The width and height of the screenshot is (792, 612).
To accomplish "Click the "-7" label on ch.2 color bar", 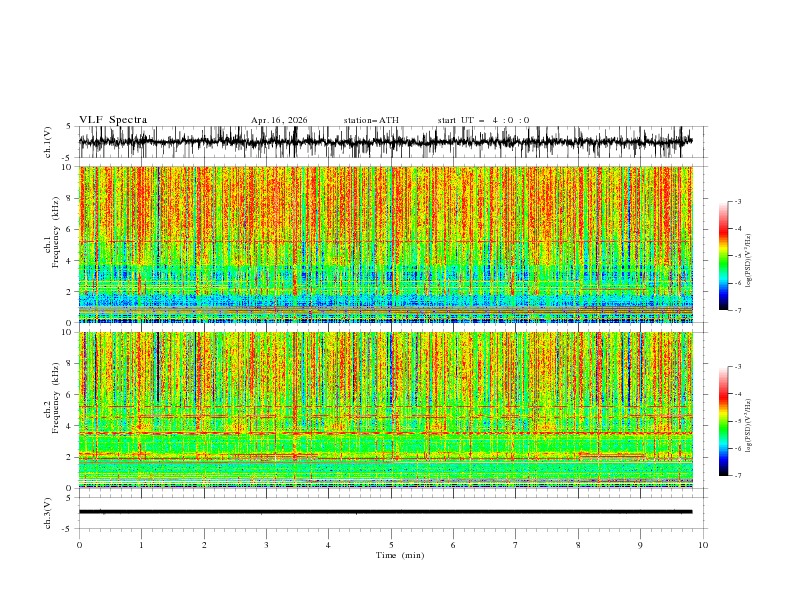I will (x=737, y=476).
